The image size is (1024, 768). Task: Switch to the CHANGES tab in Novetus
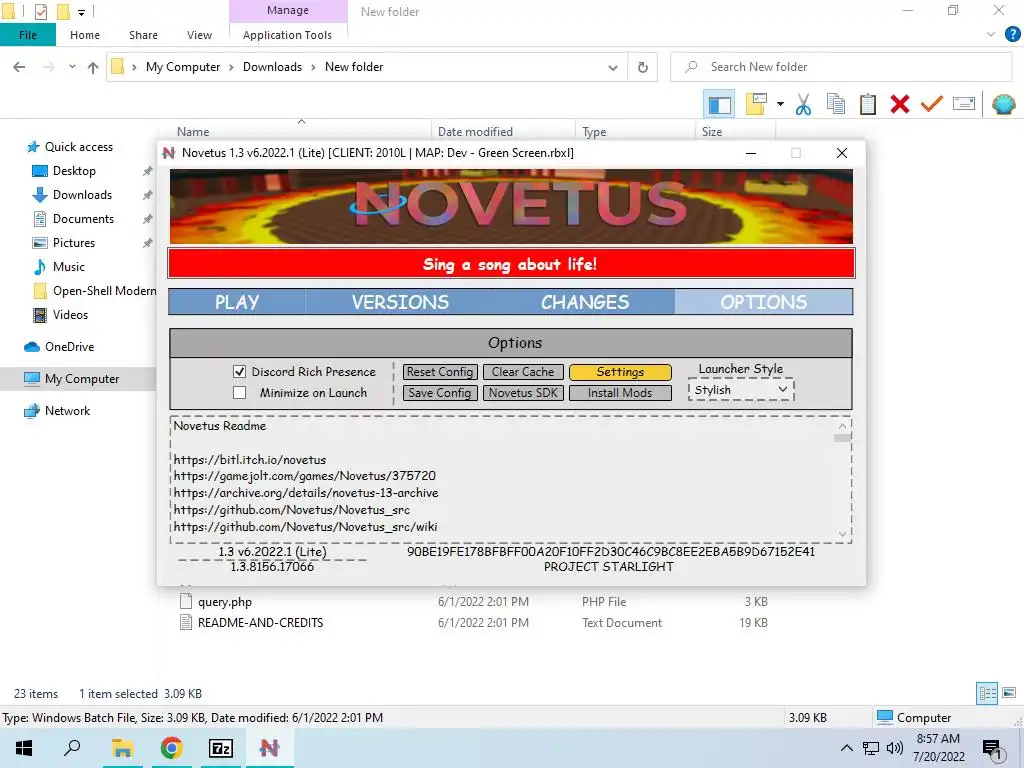585,302
